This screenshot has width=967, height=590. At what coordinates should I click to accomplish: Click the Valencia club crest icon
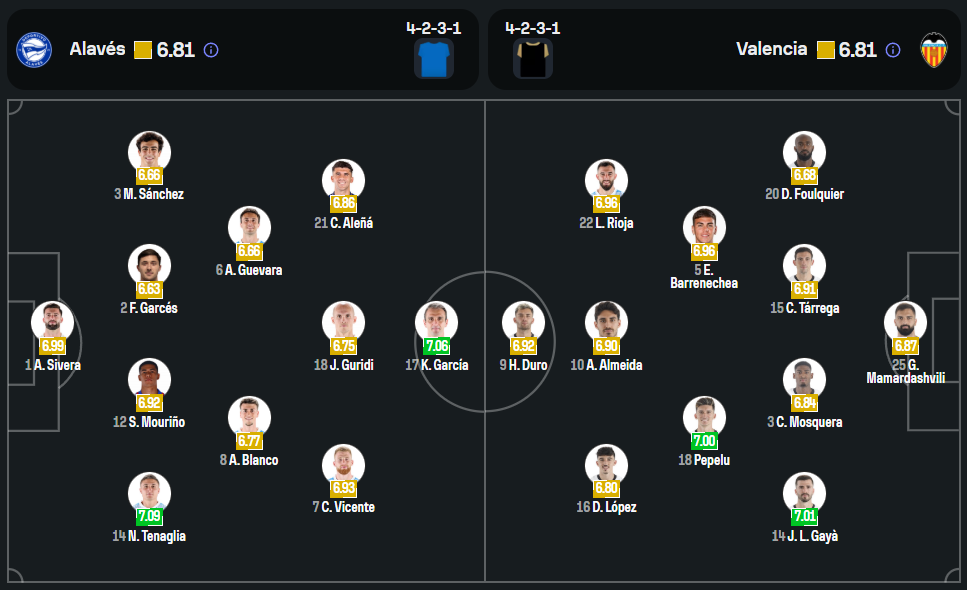[933, 50]
